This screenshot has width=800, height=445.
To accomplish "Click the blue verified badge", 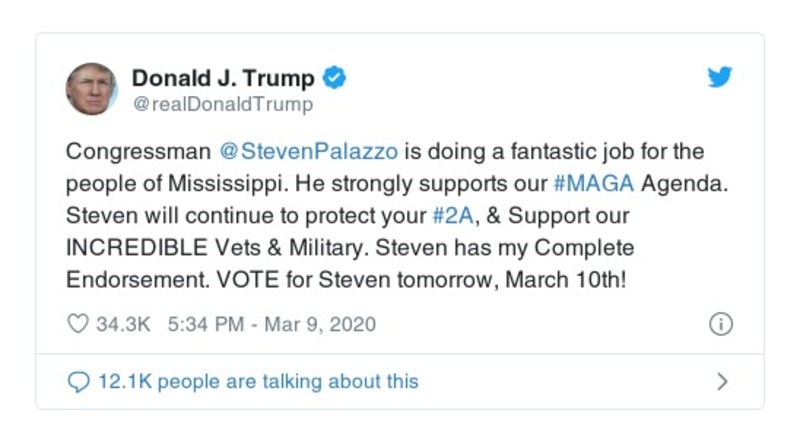I will [x=337, y=78].
